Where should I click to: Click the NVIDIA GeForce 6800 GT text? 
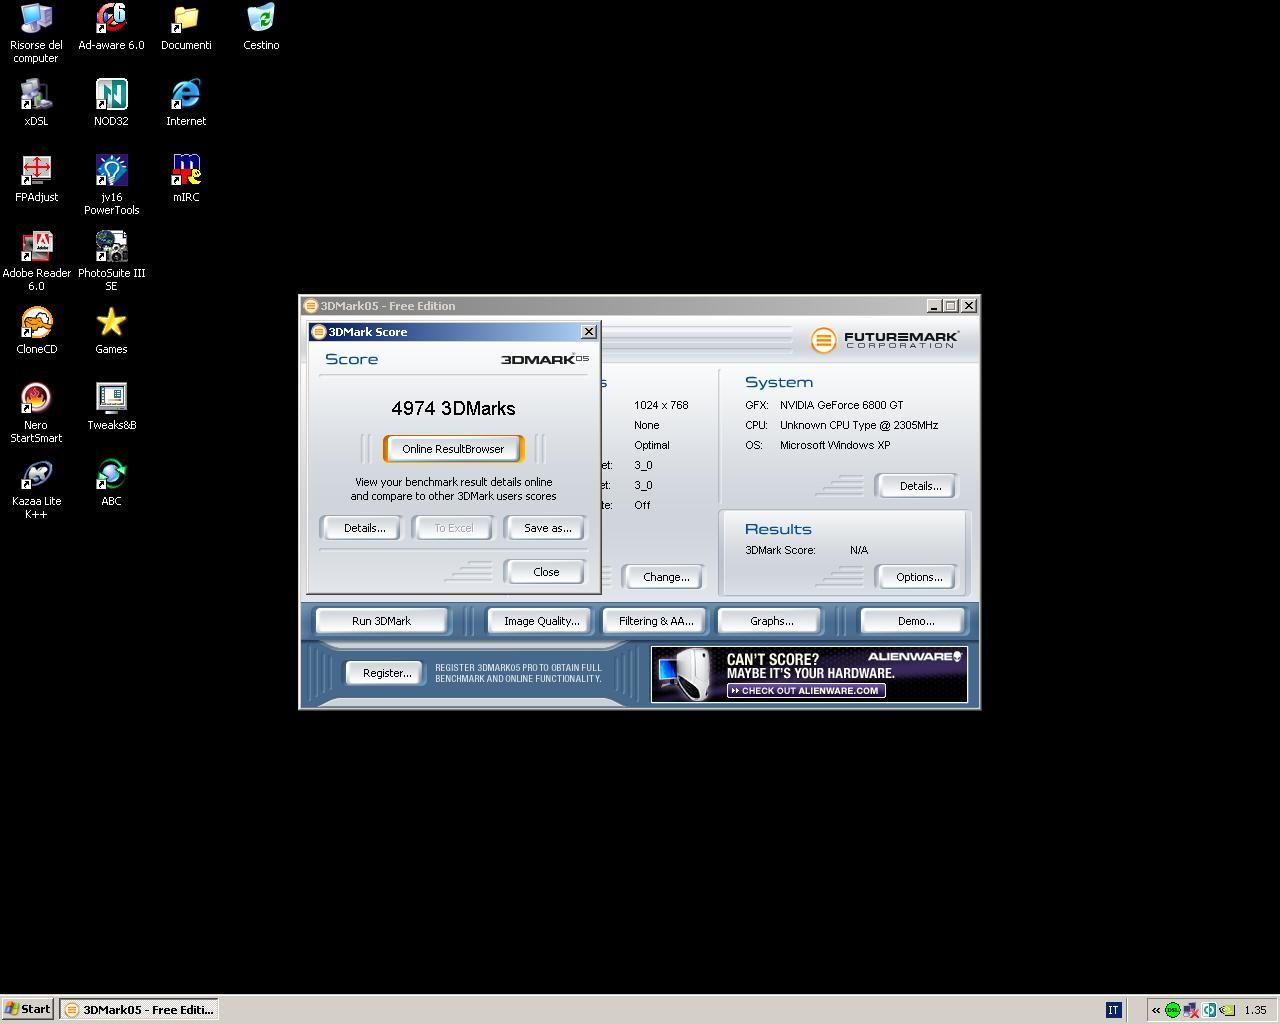[x=841, y=405]
